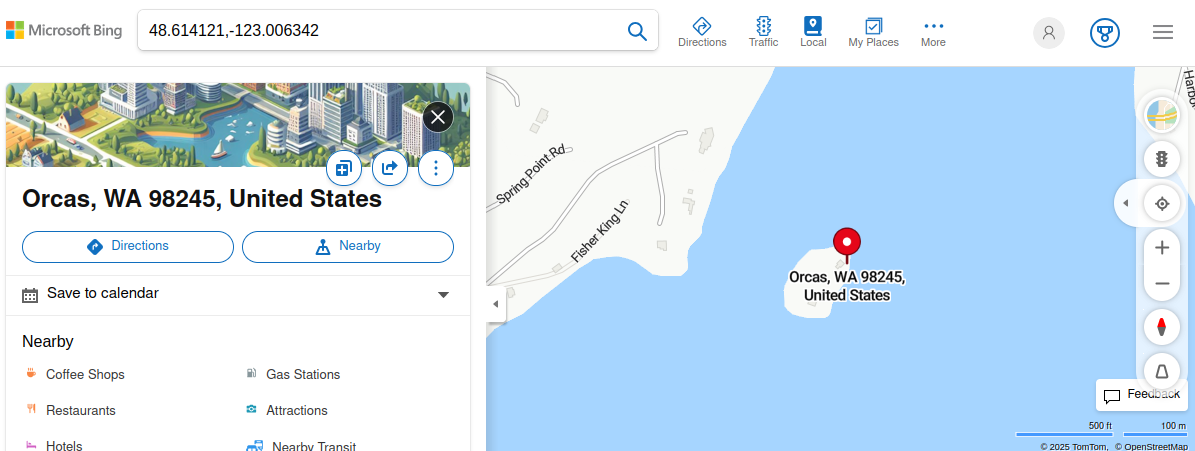Click the Nearby button in the card

[348, 246]
